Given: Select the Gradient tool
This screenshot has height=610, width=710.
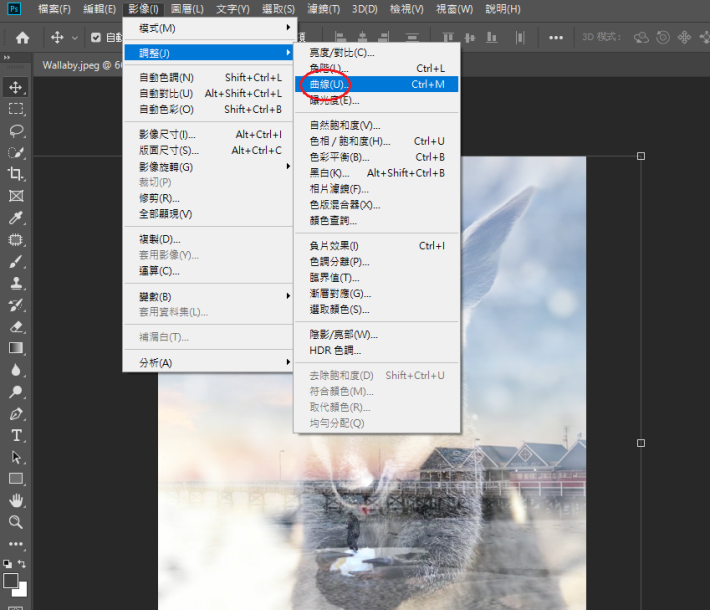Looking at the screenshot, I should click(x=16, y=348).
